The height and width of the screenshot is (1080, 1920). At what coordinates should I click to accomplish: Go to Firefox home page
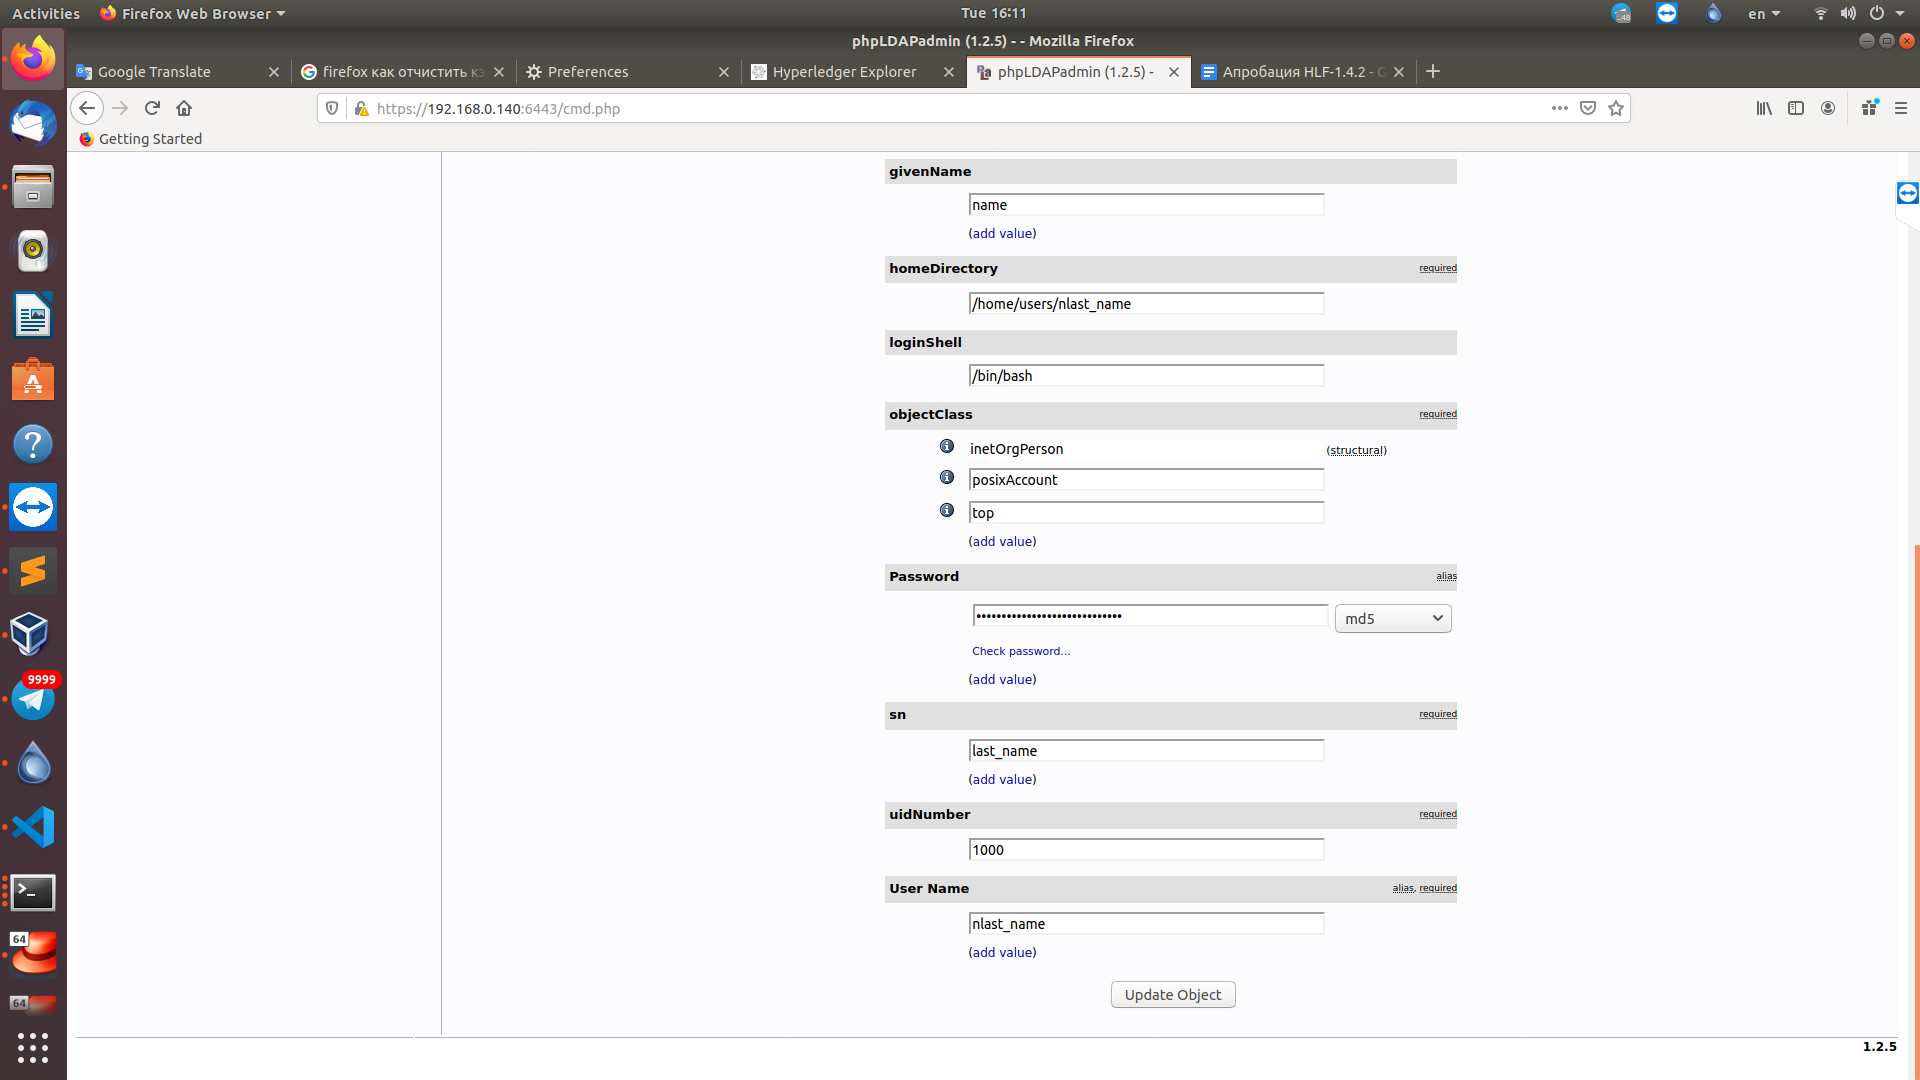click(184, 108)
